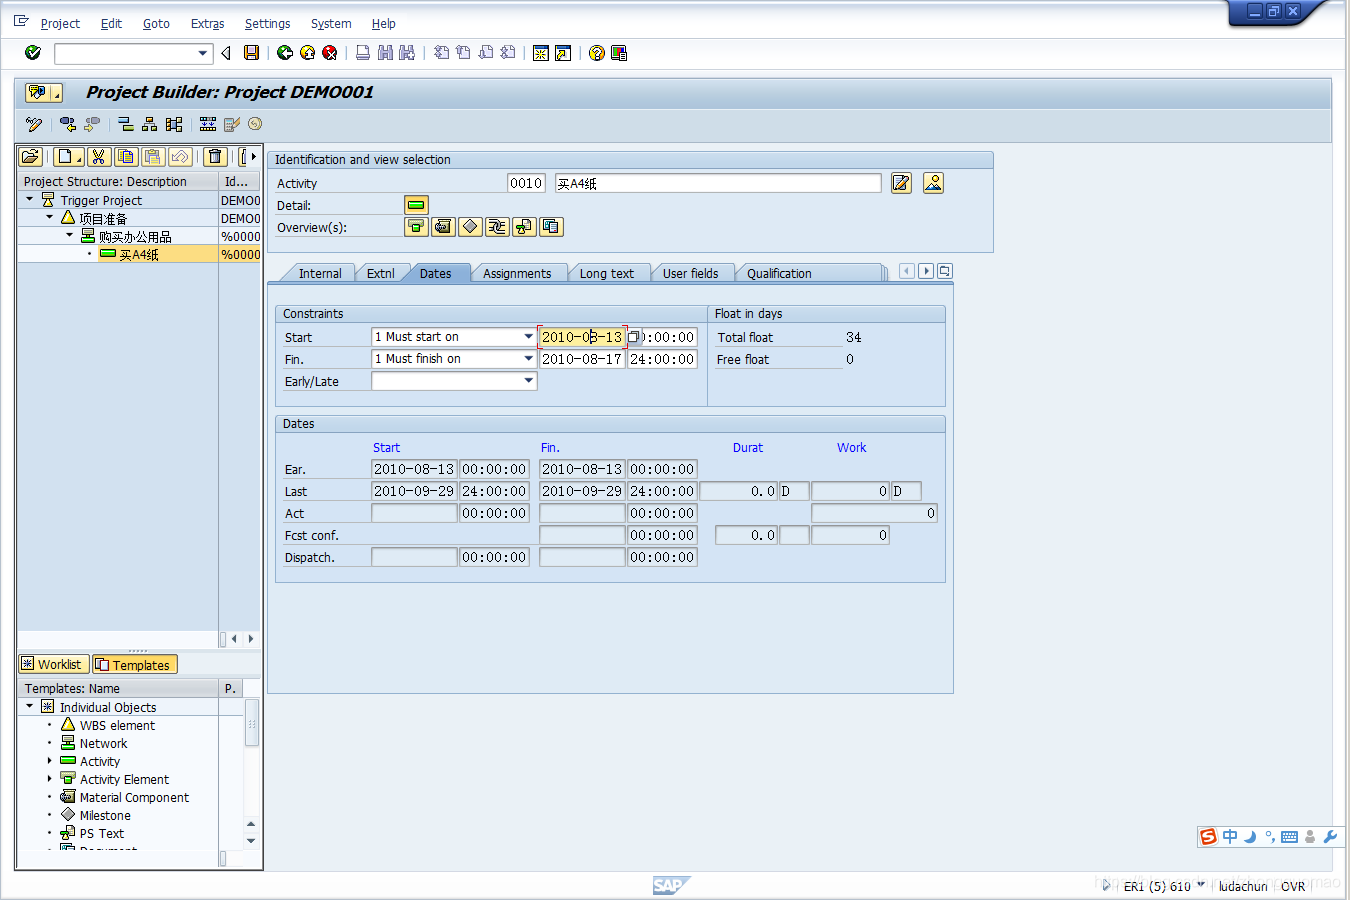Click the green Activity detail icon
The width and height of the screenshot is (1350, 900).
[x=416, y=205]
